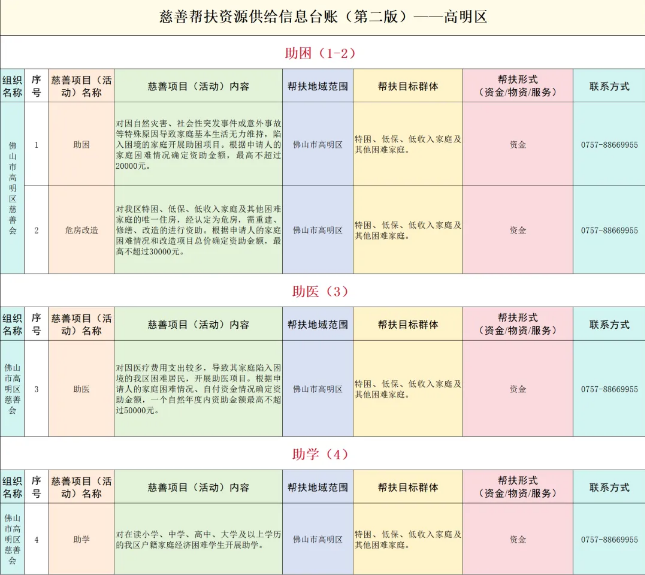Click 组织名称 header in the 助学 table
Viewport: 645px width, 575px height.
(x=12, y=487)
